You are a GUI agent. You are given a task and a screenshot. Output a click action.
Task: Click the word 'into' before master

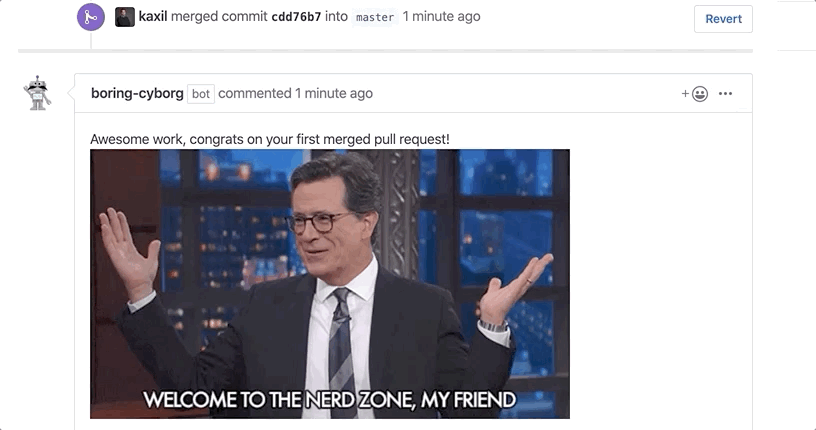(336, 17)
